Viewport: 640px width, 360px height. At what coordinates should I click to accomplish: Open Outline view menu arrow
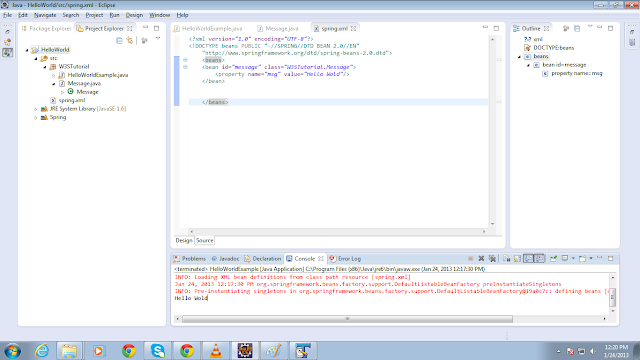pyautogui.click(x=590, y=27)
